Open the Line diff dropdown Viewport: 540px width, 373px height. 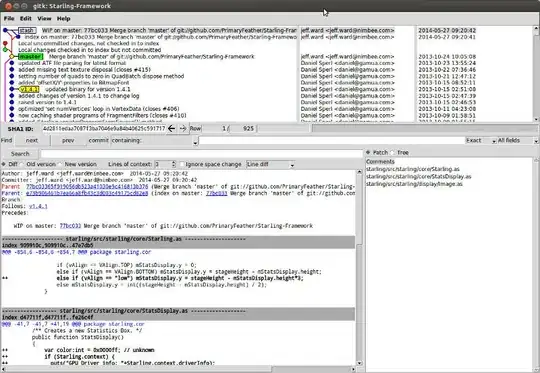point(271,165)
